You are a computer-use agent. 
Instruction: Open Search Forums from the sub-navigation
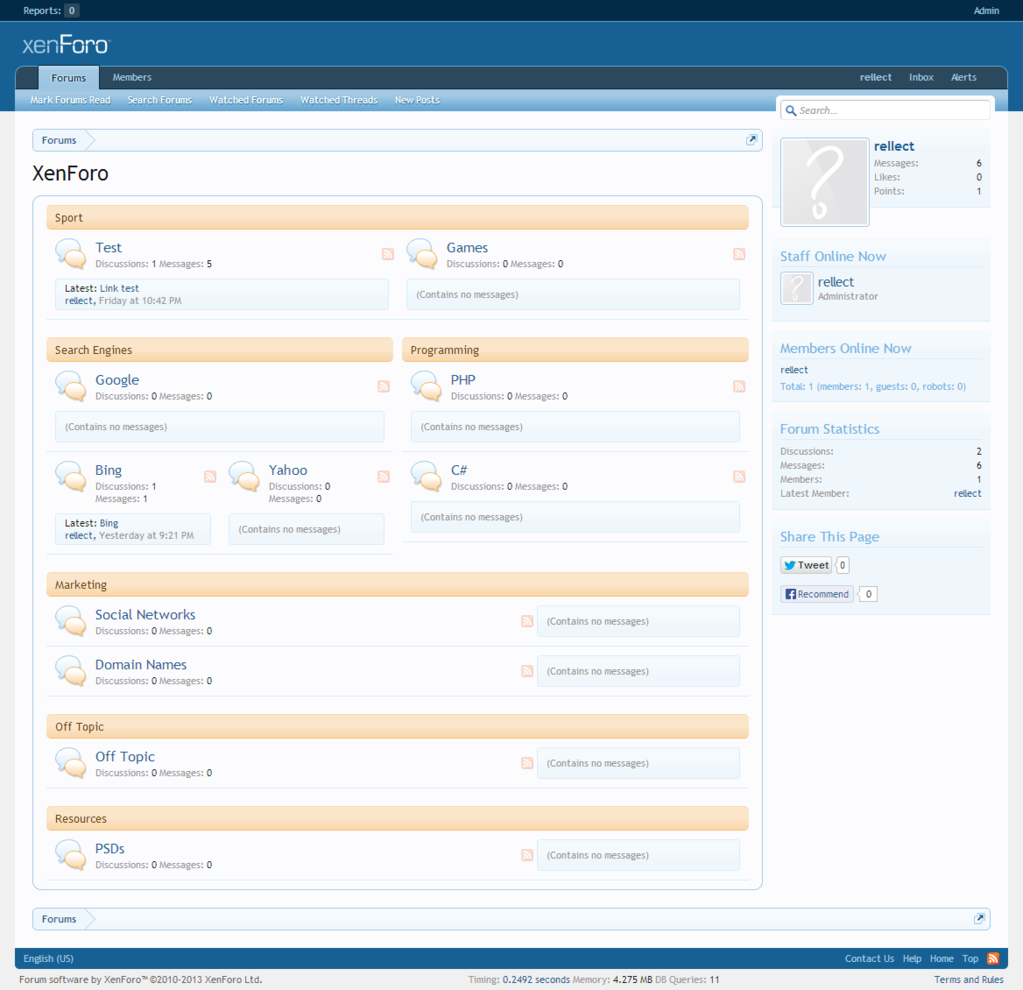click(160, 100)
